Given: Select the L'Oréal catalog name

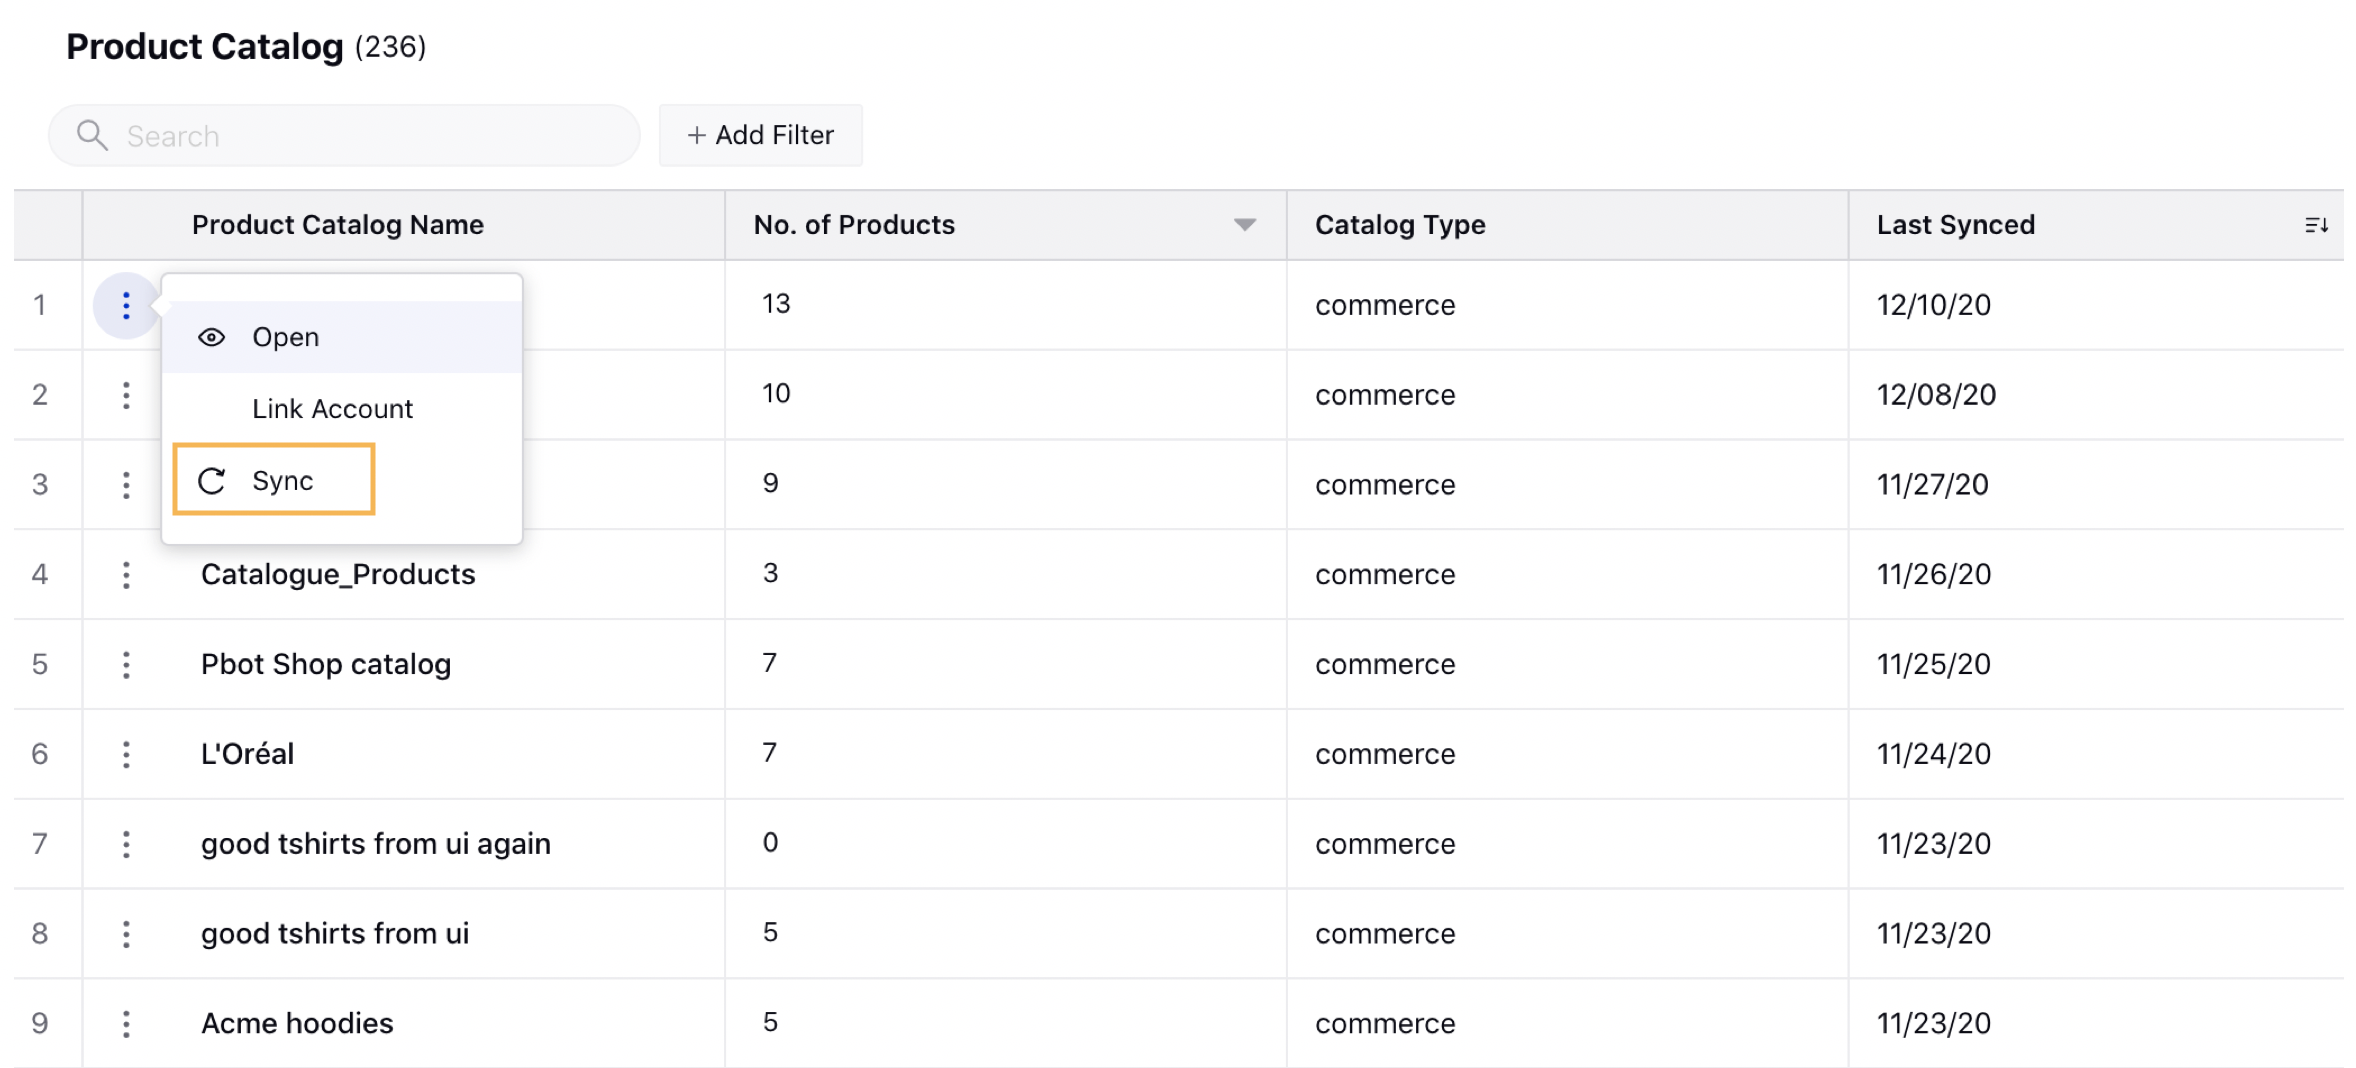Looking at the screenshot, I should pyautogui.click(x=247, y=754).
